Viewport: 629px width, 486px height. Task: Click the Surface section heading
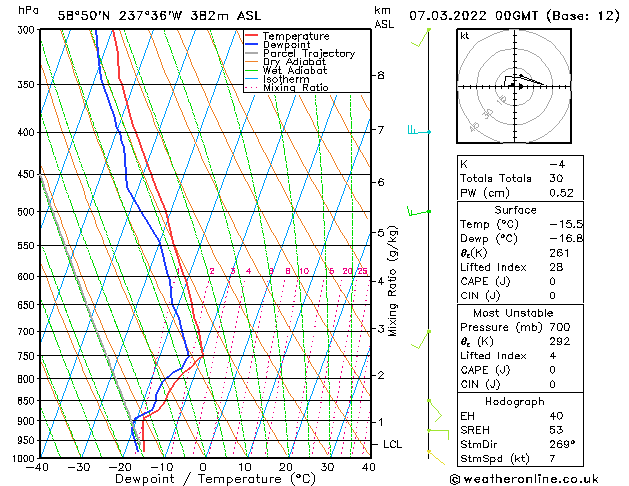pos(515,210)
